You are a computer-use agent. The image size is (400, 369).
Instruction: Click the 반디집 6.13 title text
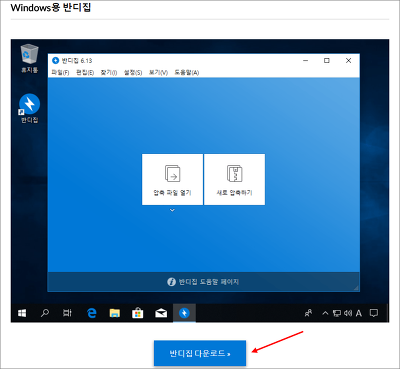pyautogui.click(x=77, y=61)
